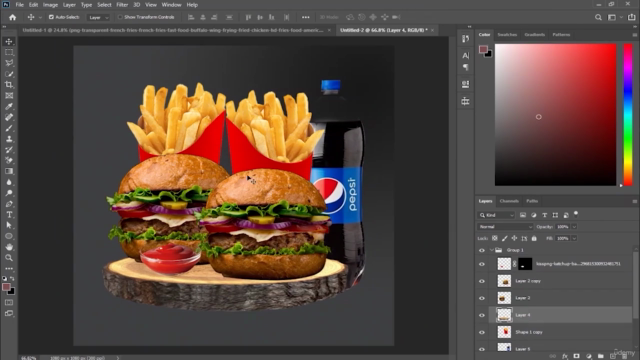Select the Pen tool
Viewport: 640px width, 360px height.
click(x=9, y=204)
